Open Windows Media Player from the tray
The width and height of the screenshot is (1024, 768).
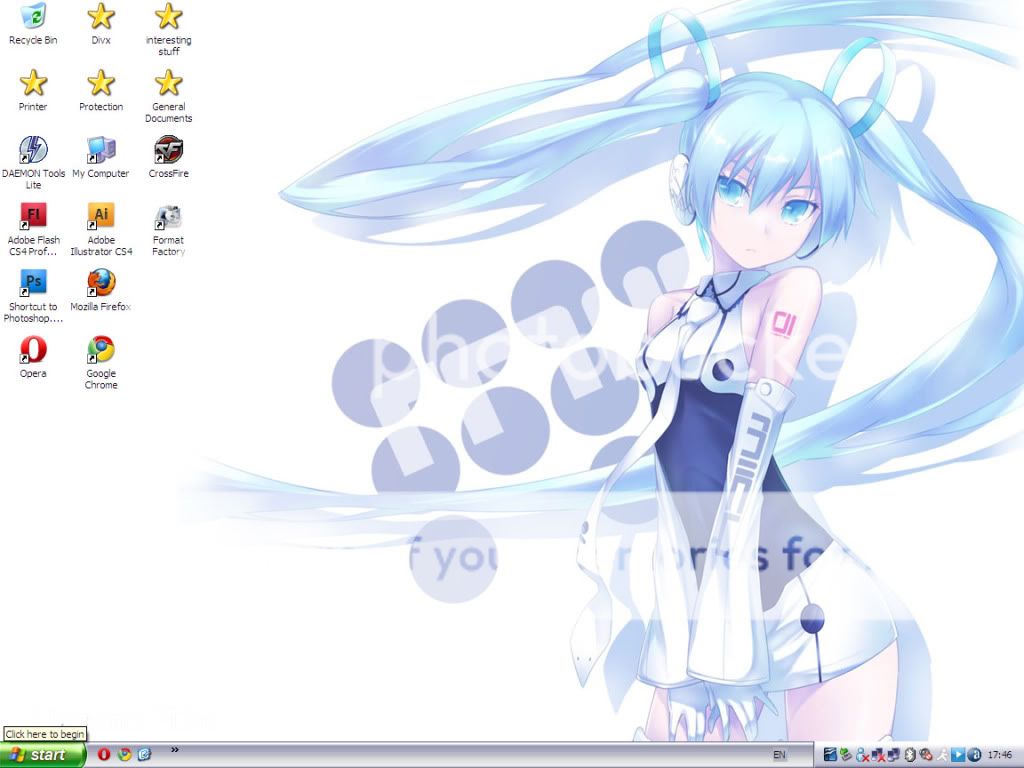click(x=958, y=755)
